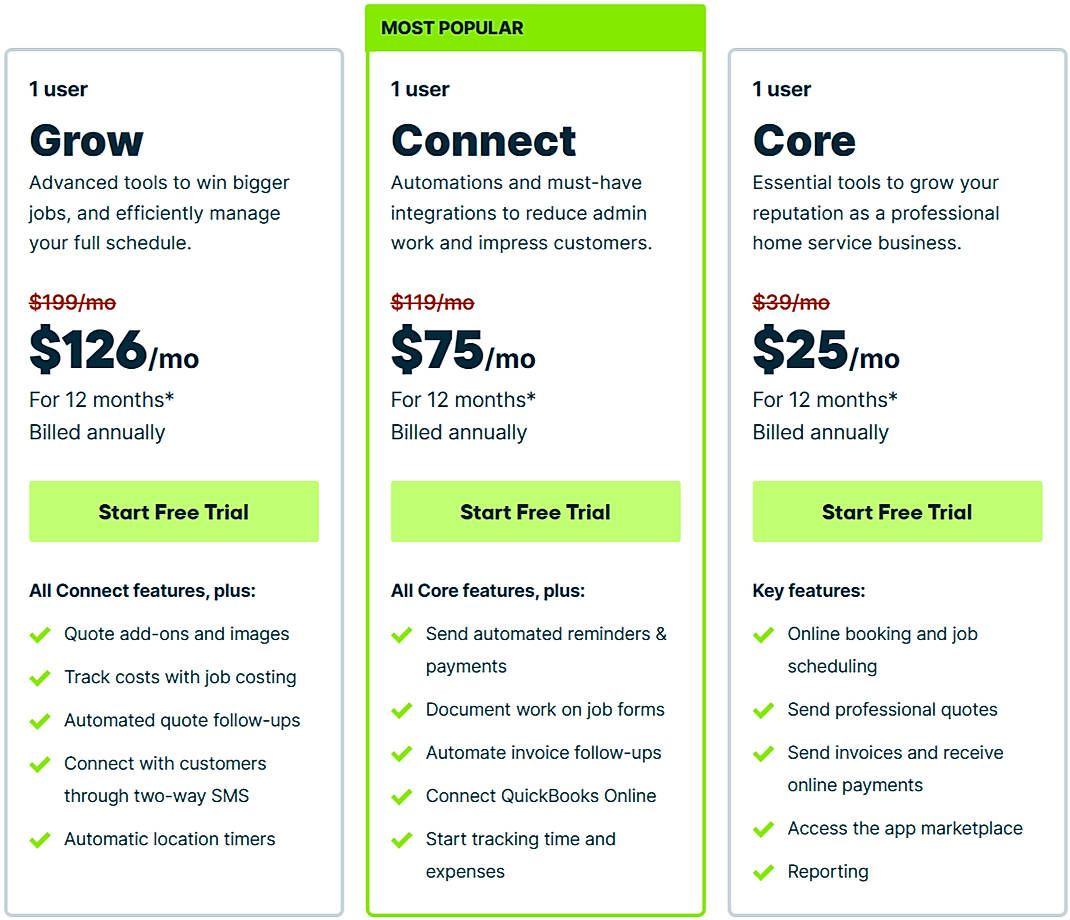This screenshot has height=920, width=1070.
Task: Start free trial for Connect plan
Action: tap(535, 512)
